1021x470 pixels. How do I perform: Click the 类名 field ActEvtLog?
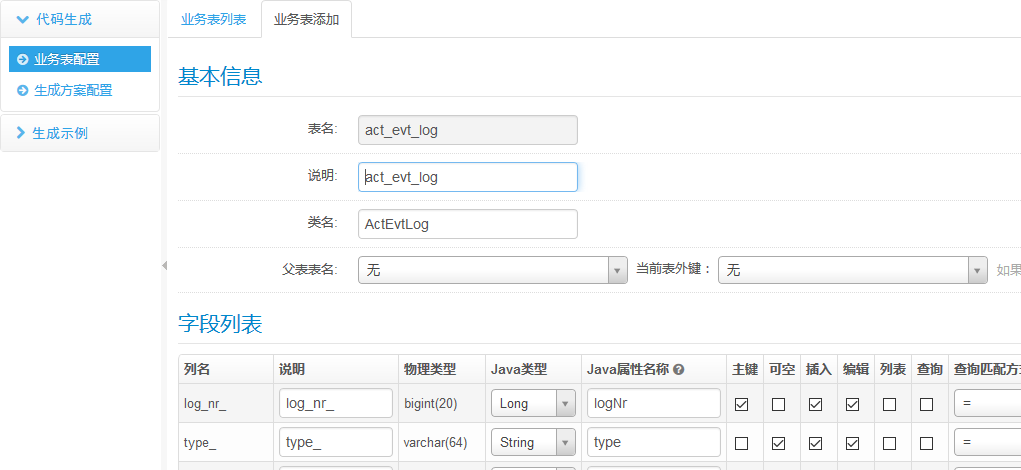point(468,224)
